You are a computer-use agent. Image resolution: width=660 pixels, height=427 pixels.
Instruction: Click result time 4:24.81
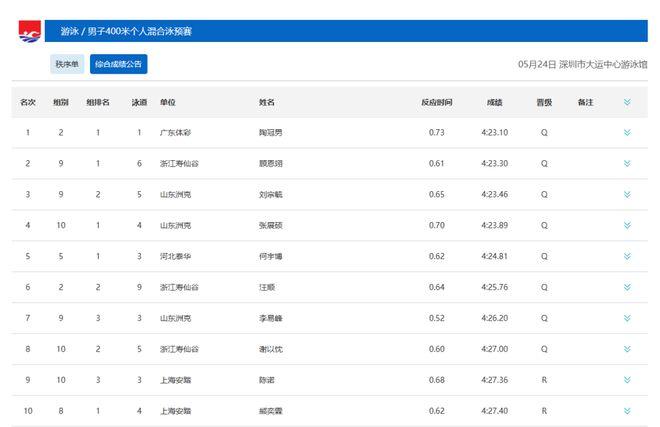coord(495,256)
